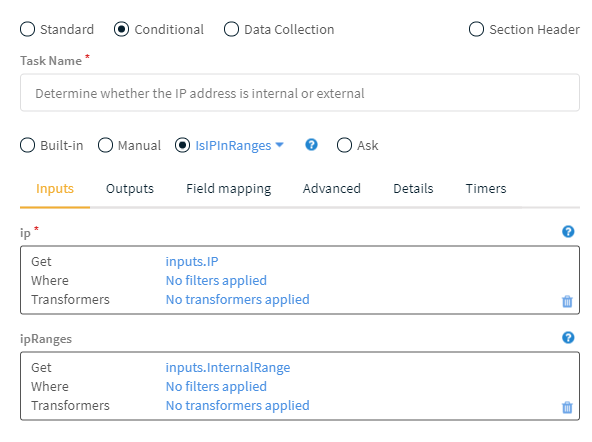Screen dimensions: 592x442
Task: Open the Details tab
Action: pos(413,188)
